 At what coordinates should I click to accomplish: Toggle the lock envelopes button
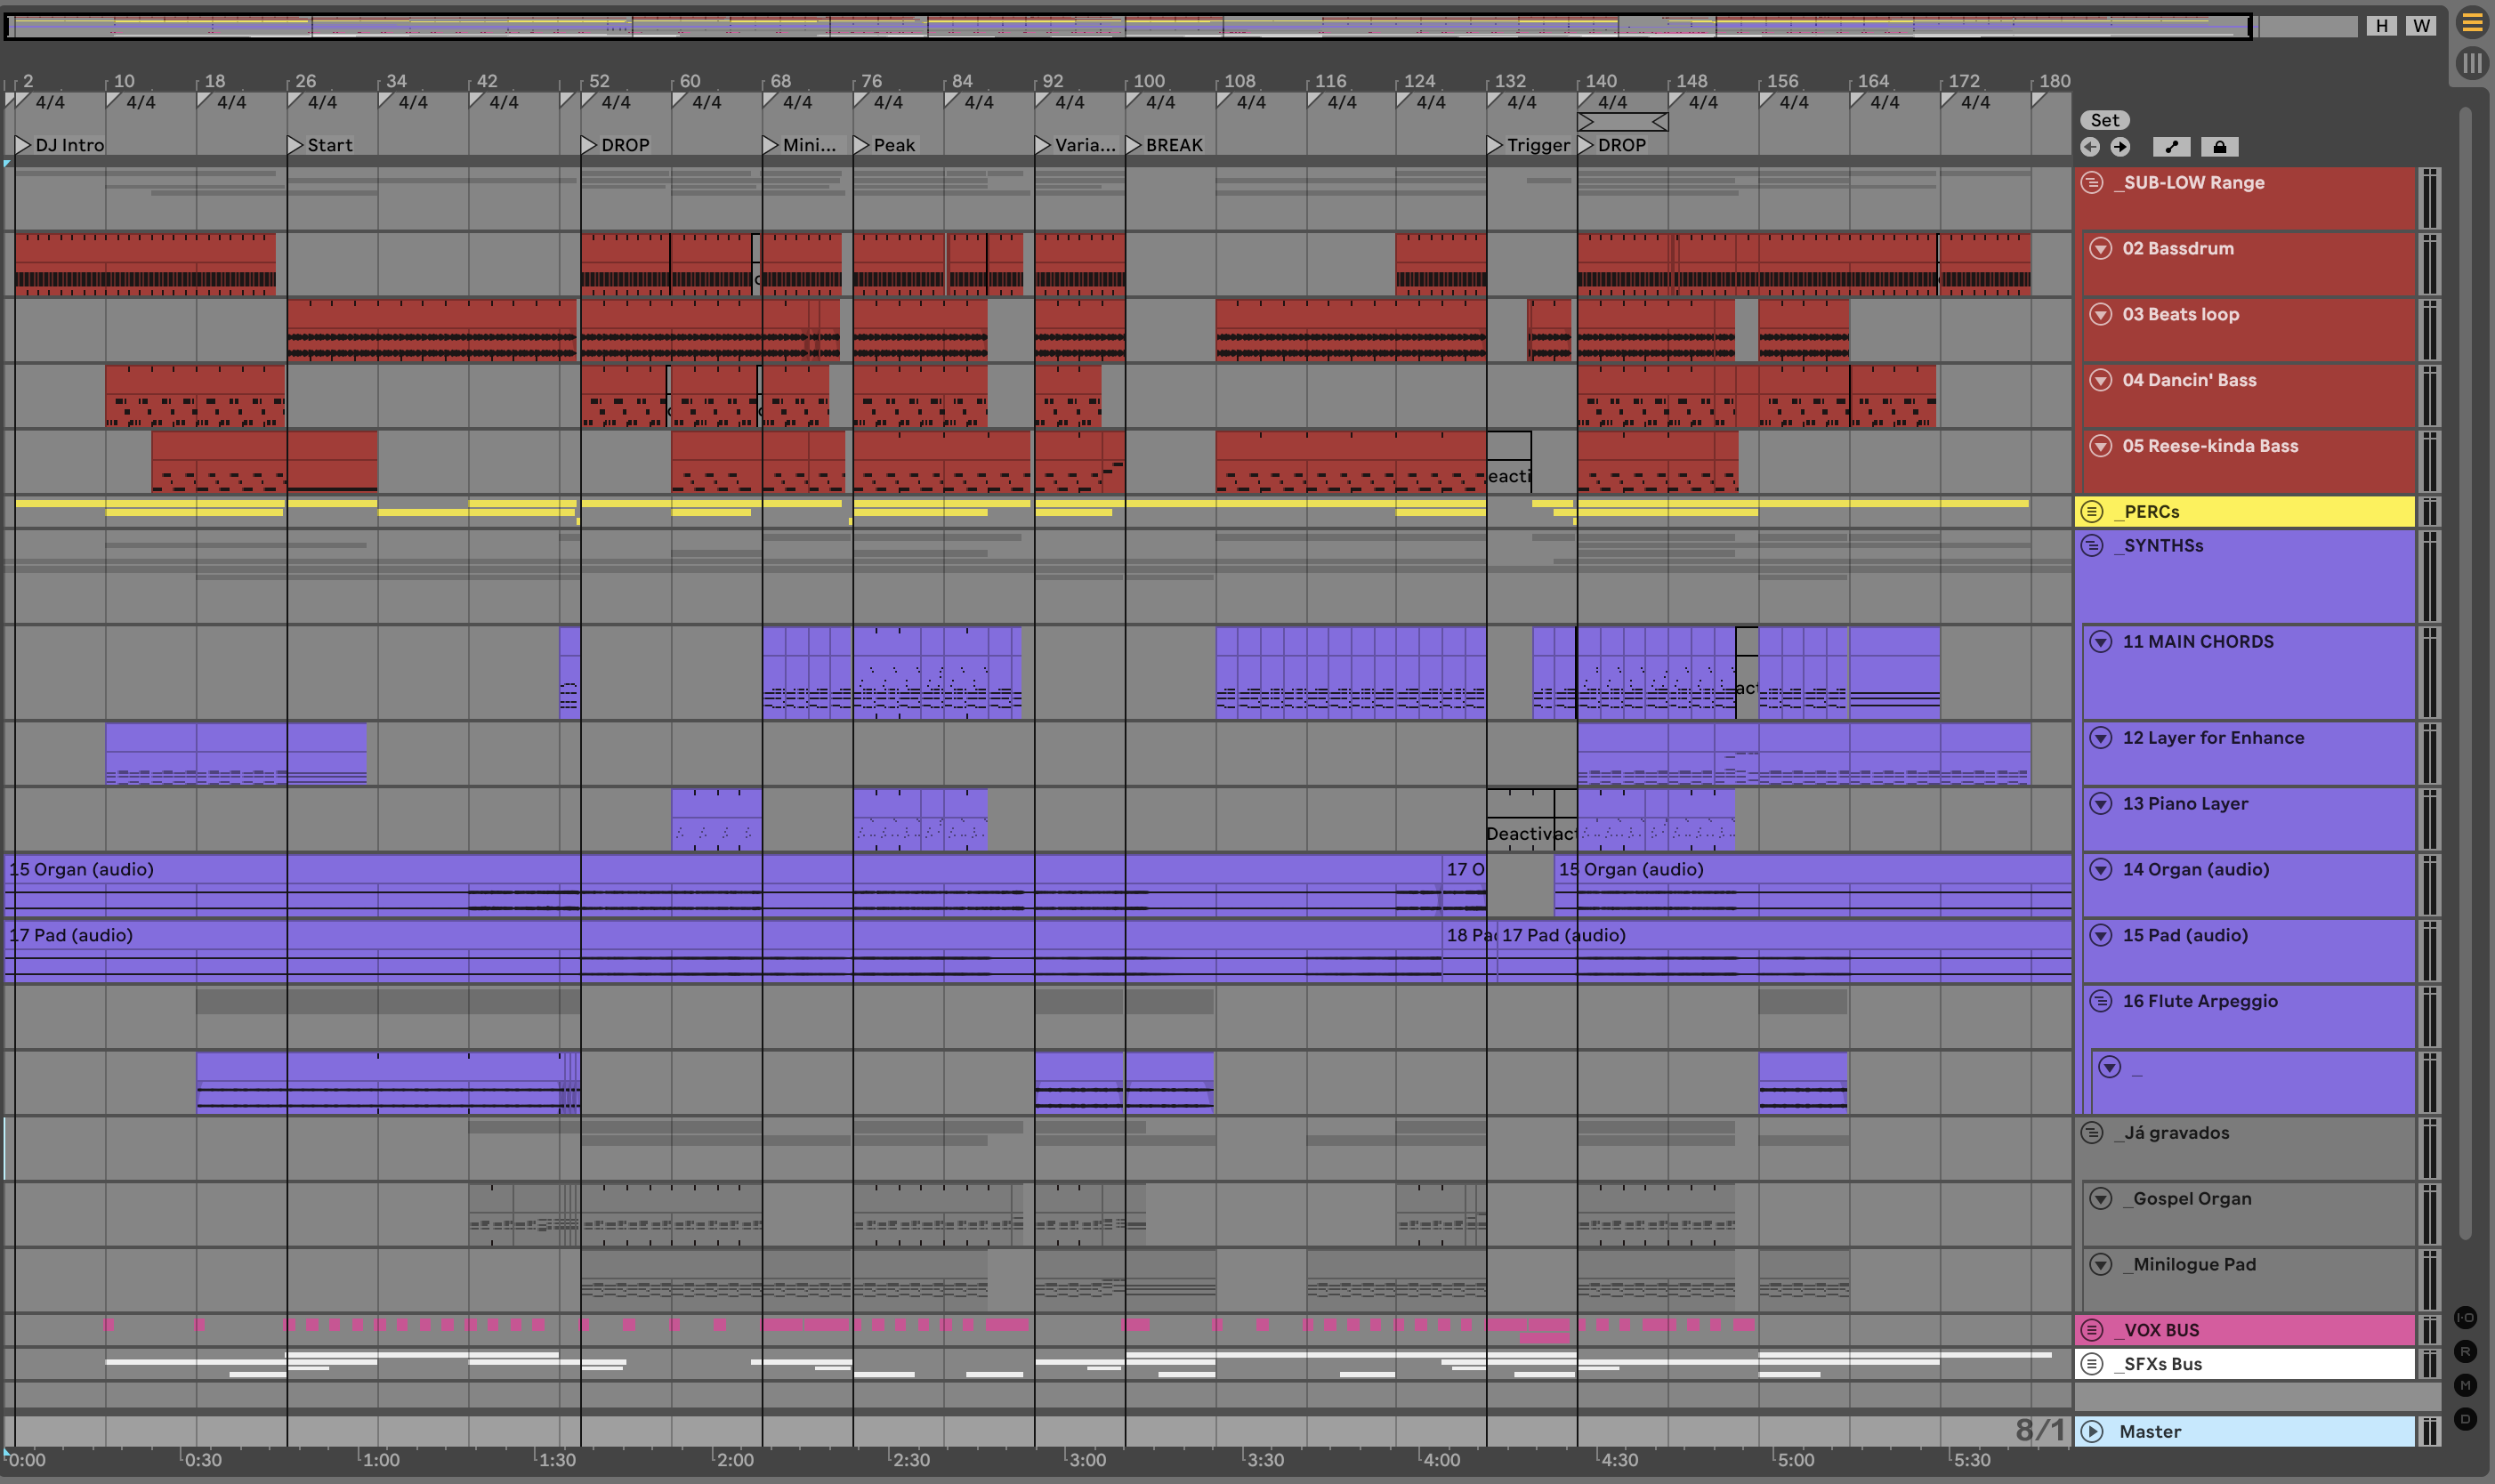2219,147
